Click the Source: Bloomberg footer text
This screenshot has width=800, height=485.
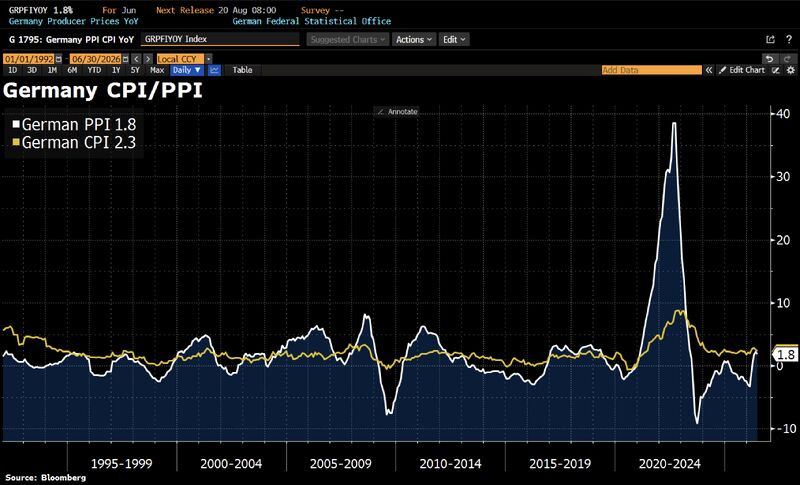point(45,478)
